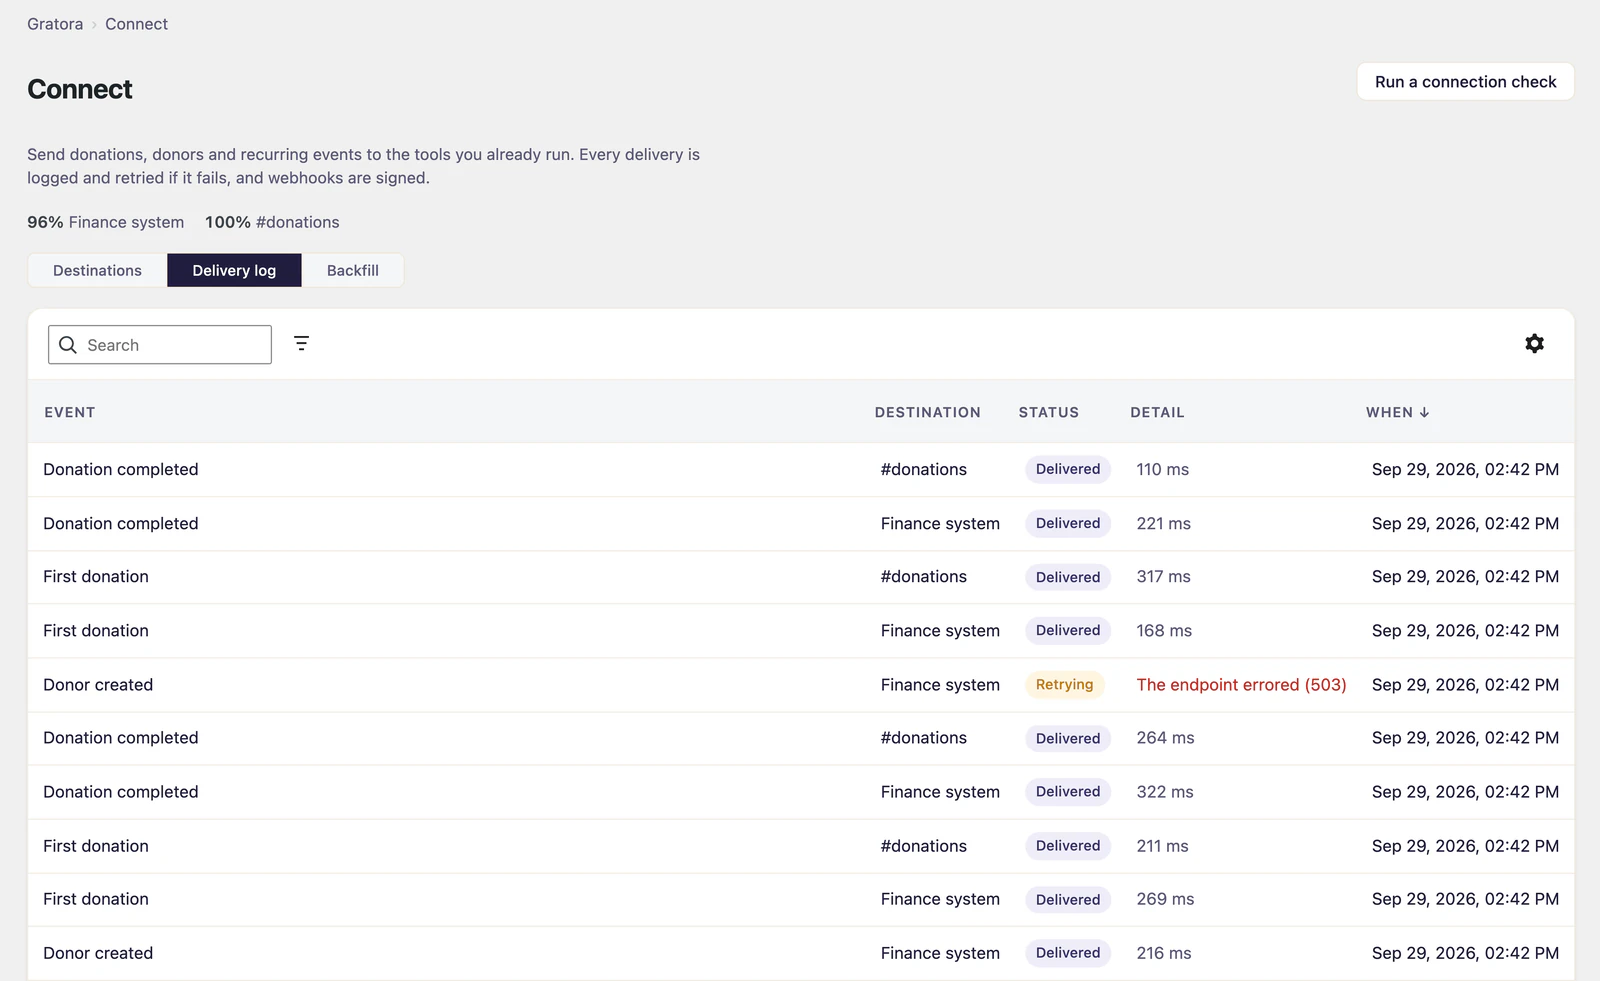1600x981 pixels.
Task: Go to Gratora breadcrumb link
Action: click(x=55, y=24)
